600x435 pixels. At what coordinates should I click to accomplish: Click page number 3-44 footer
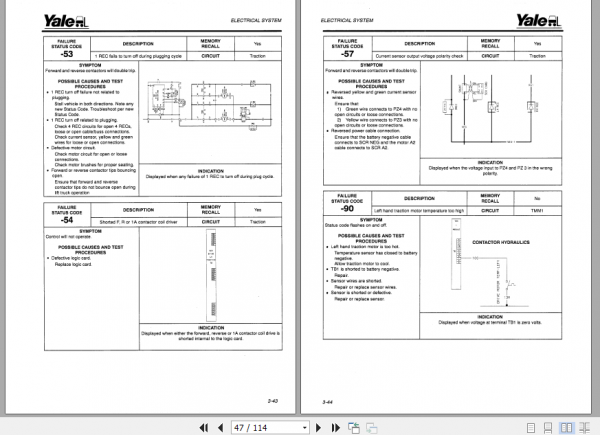click(328, 402)
